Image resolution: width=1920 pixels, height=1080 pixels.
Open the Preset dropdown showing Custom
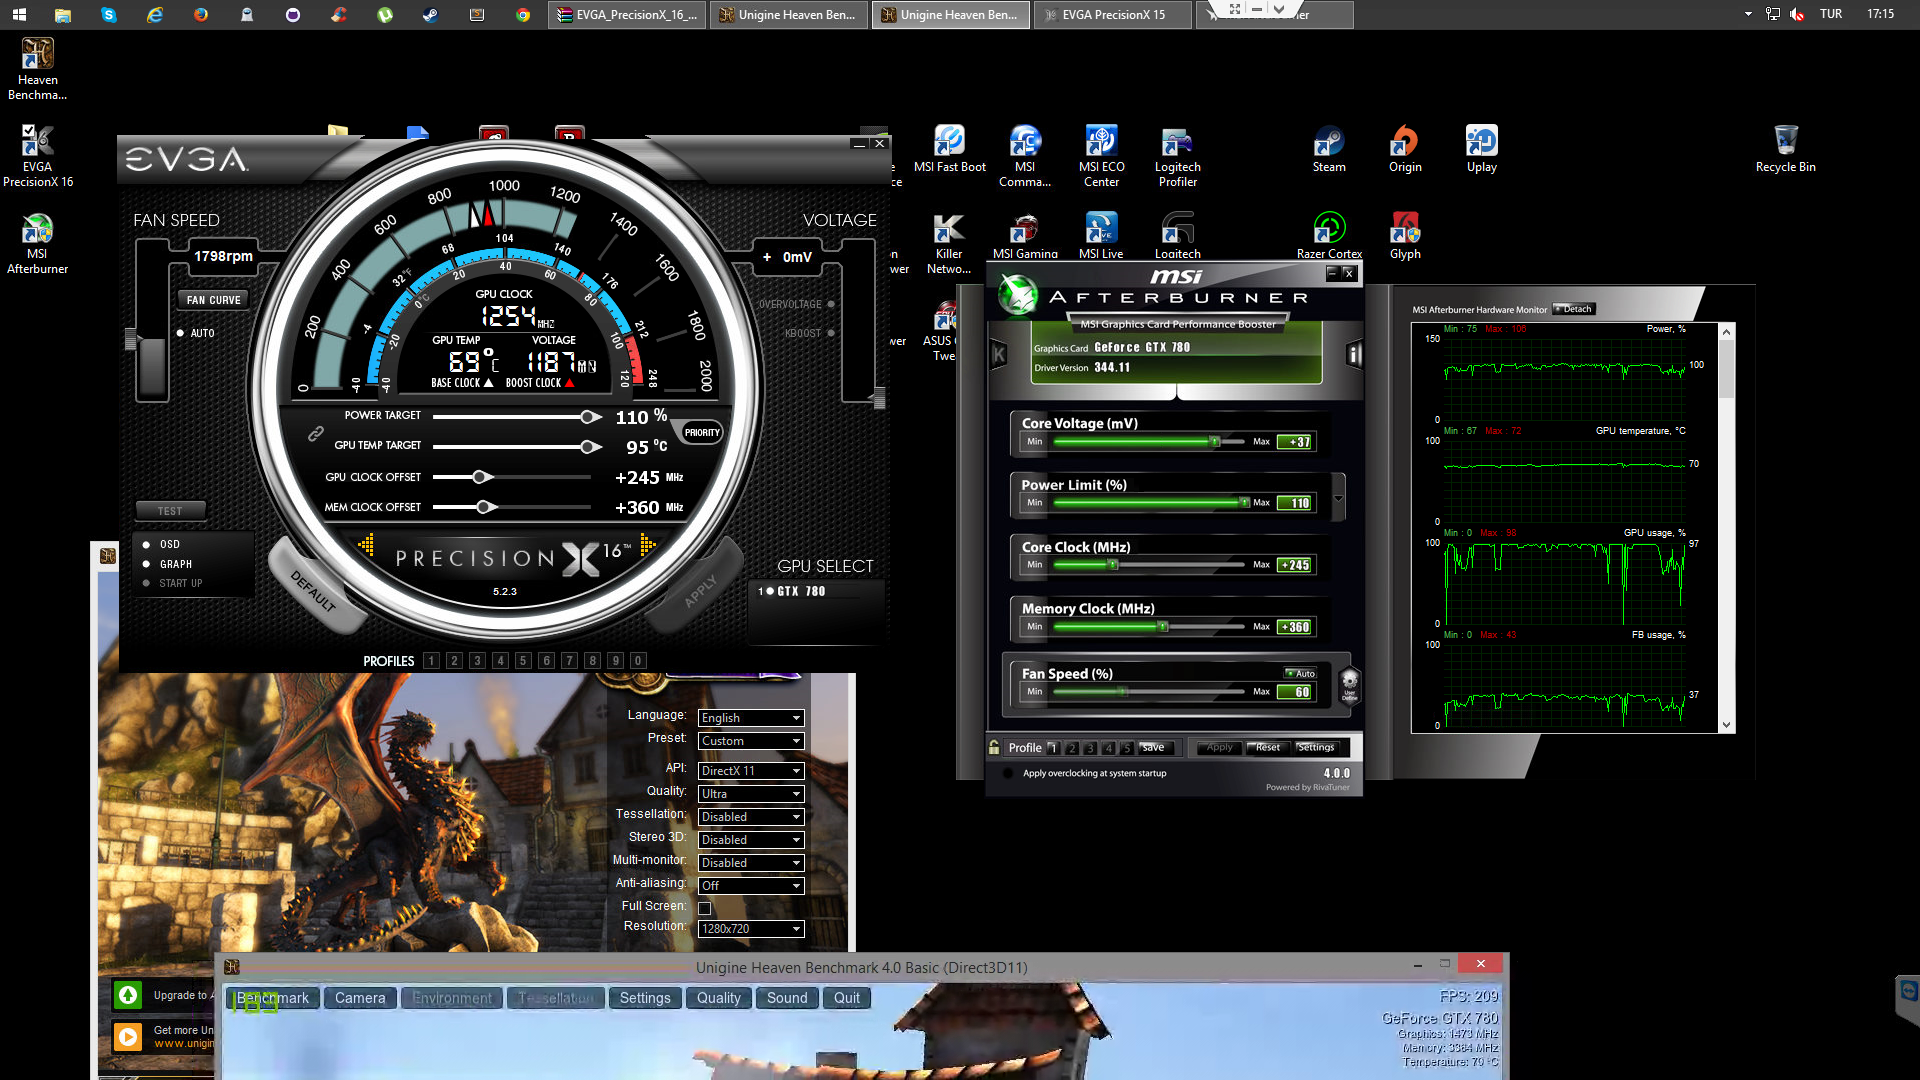[751, 741]
